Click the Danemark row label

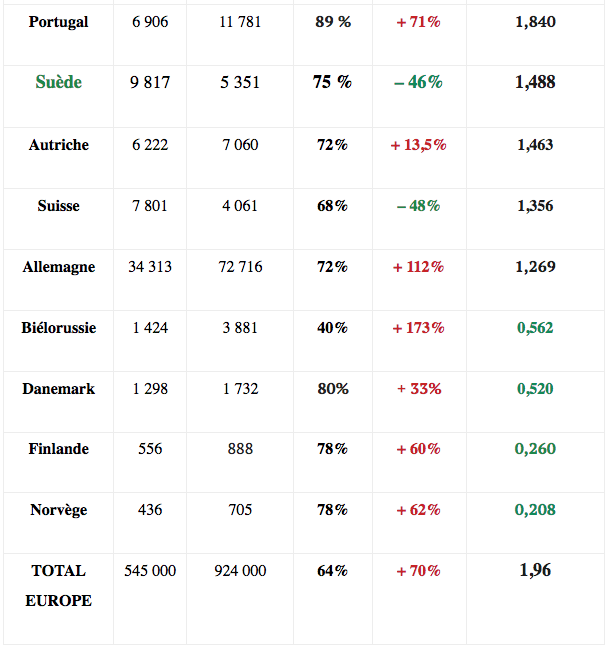click(58, 389)
